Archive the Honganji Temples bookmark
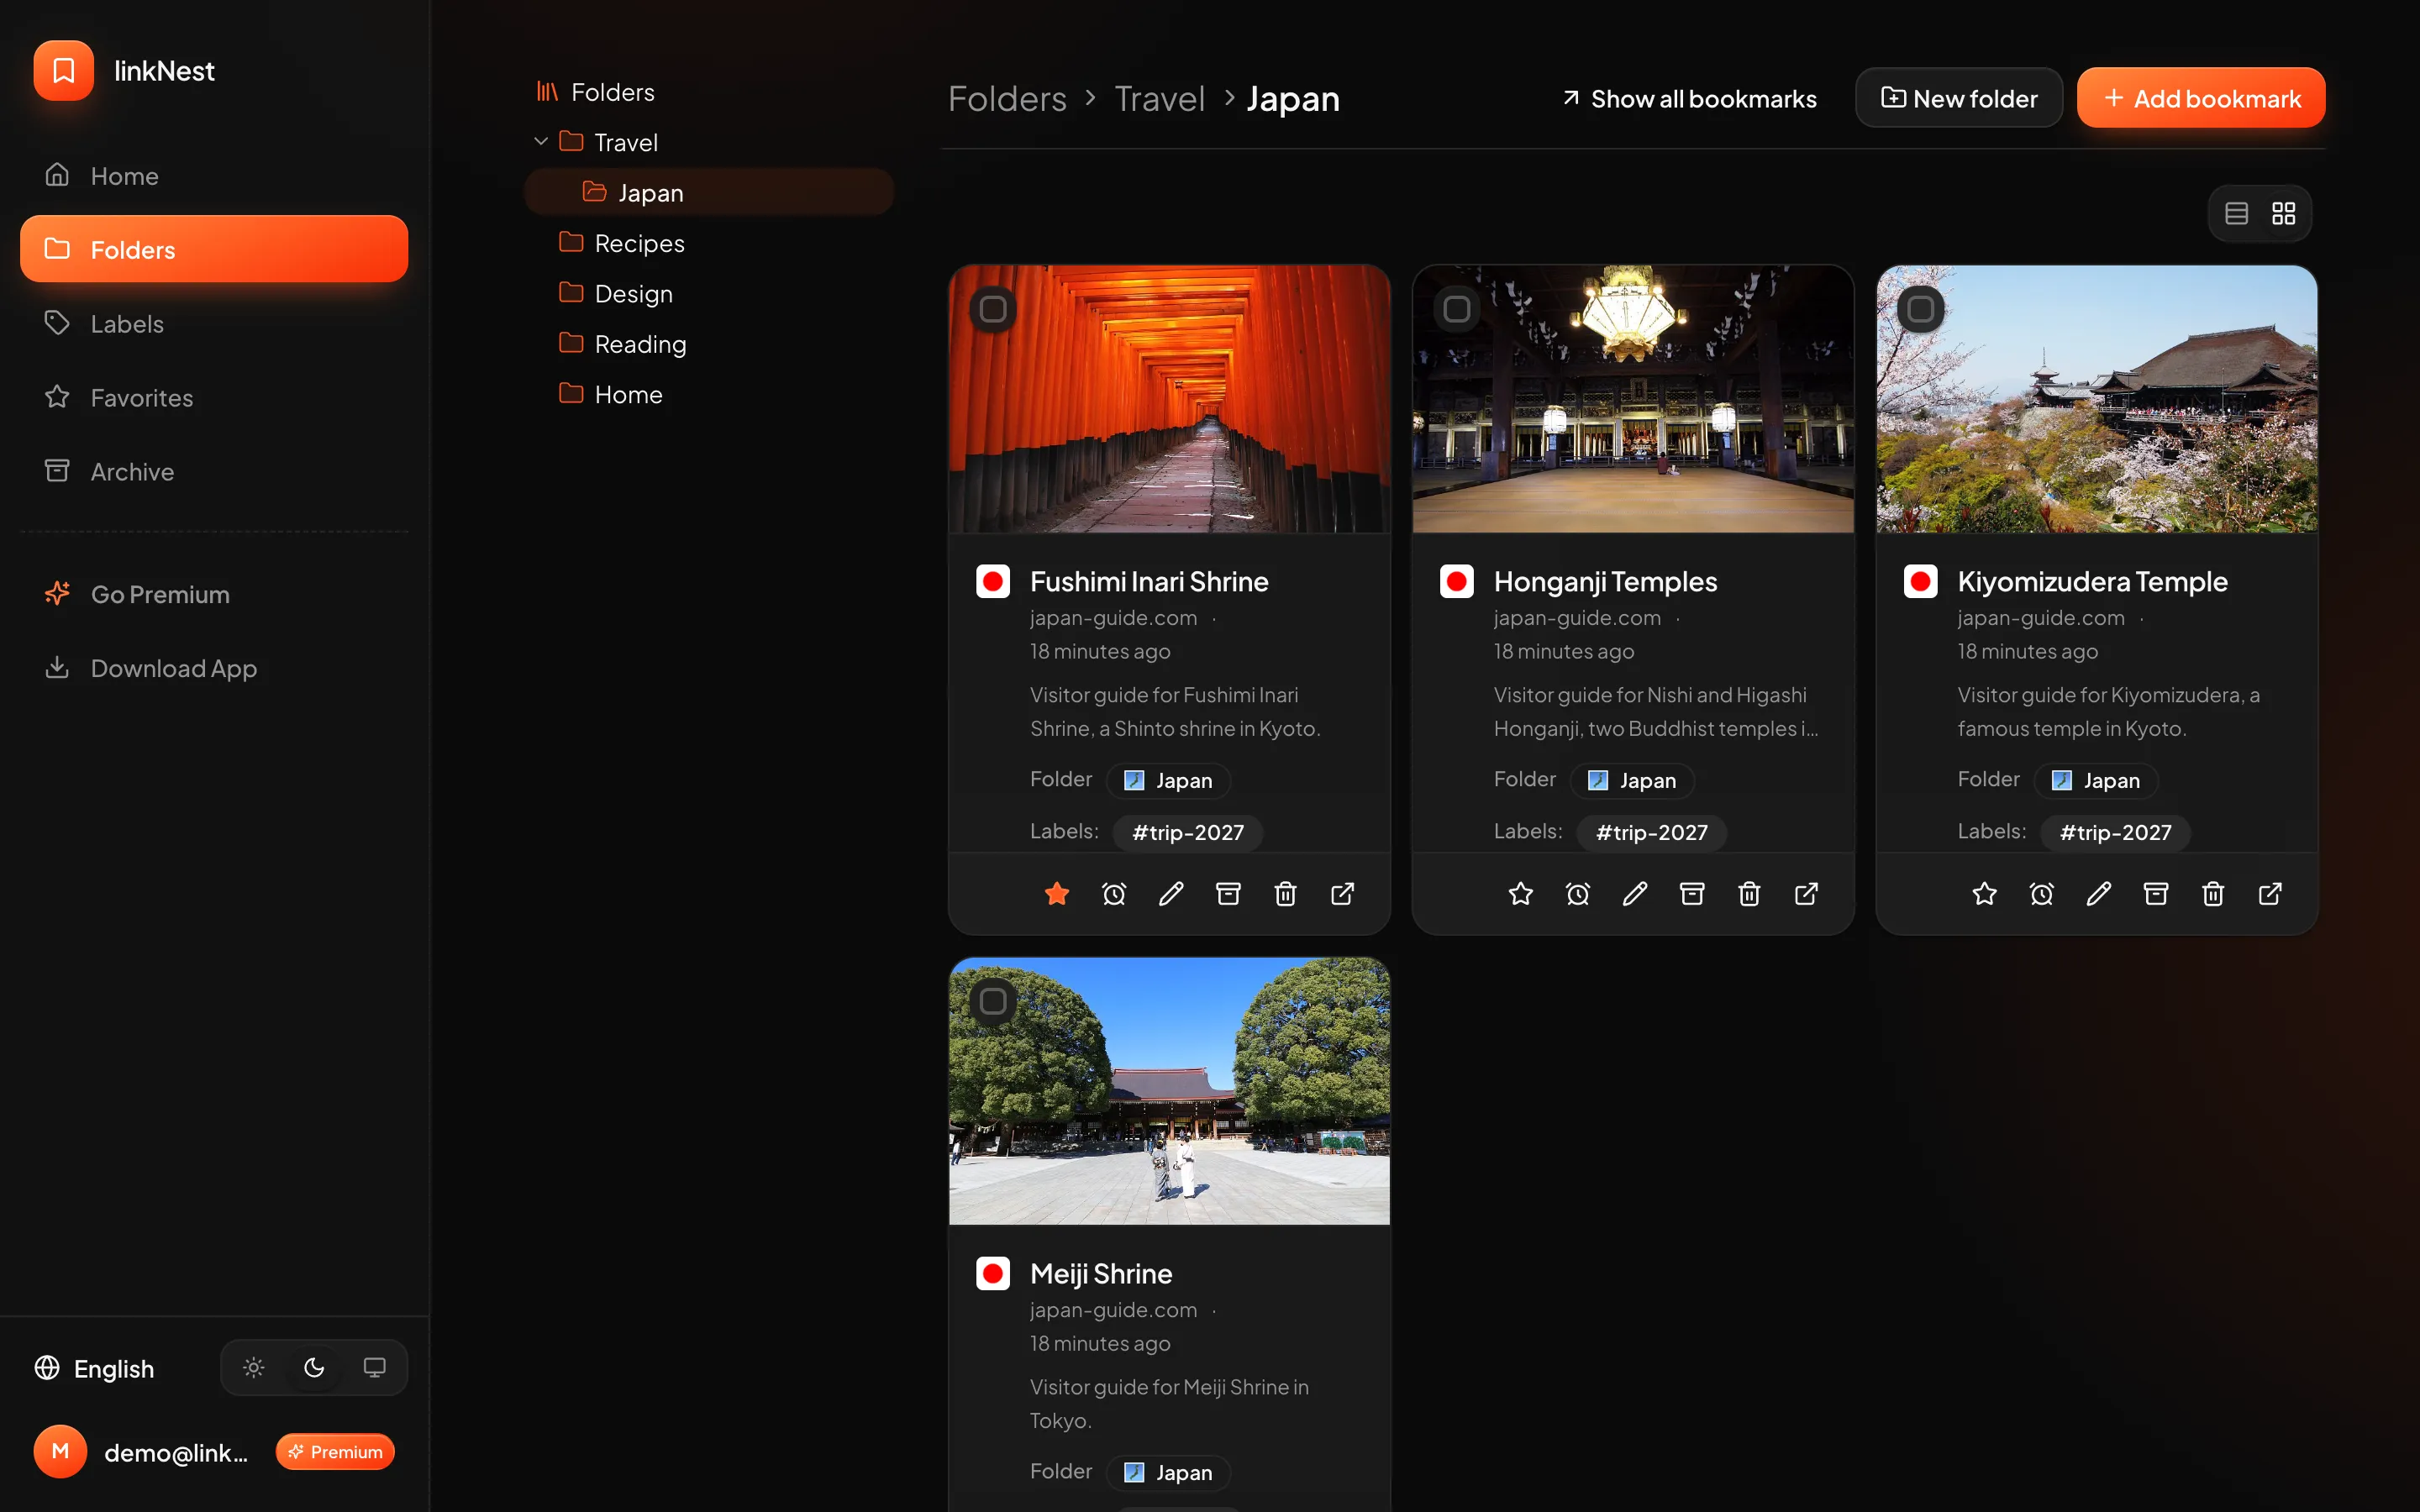Image resolution: width=2420 pixels, height=1512 pixels. coord(1691,893)
